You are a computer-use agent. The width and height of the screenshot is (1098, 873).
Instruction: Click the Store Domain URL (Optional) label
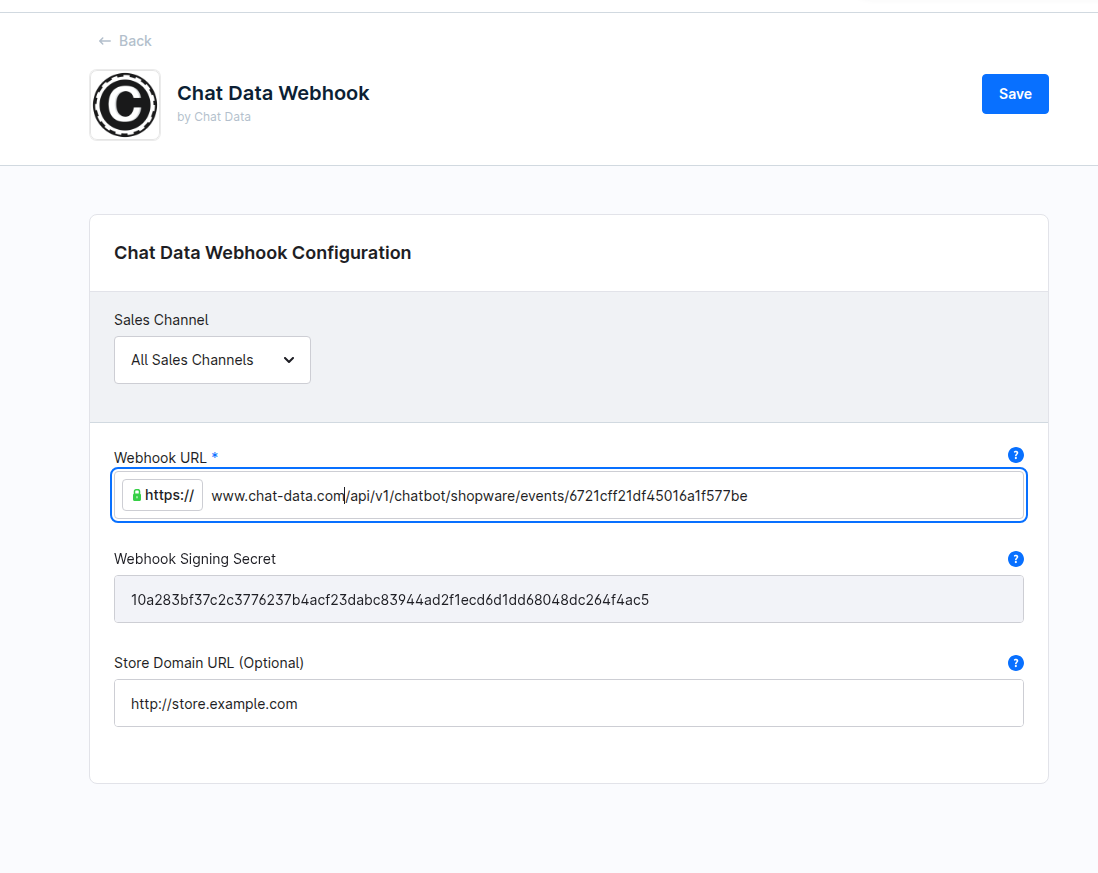(x=208, y=663)
